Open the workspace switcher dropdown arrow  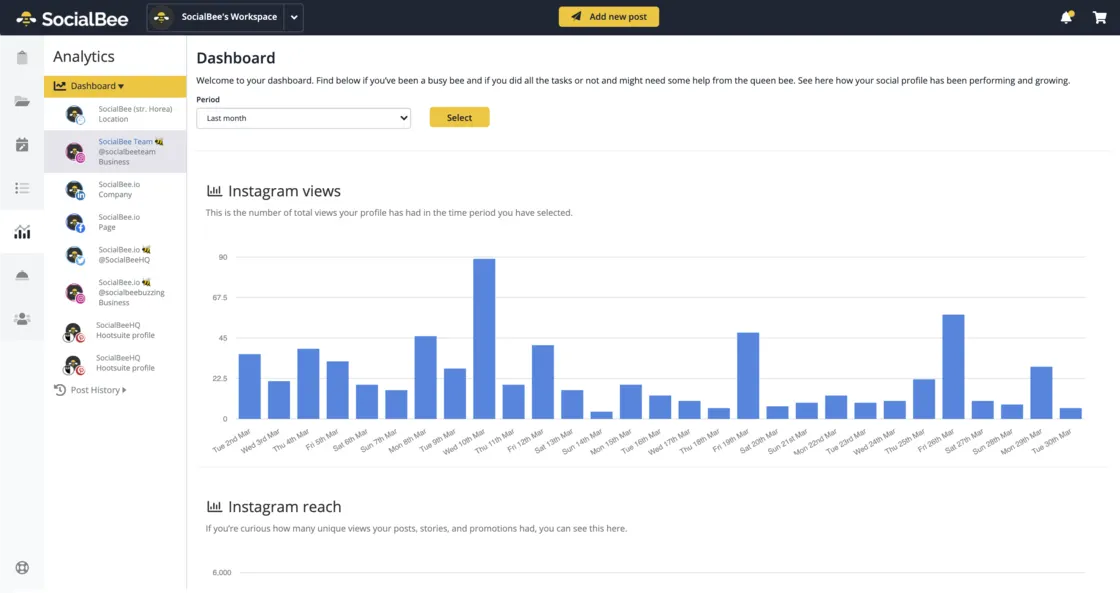pyautogui.click(x=294, y=17)
